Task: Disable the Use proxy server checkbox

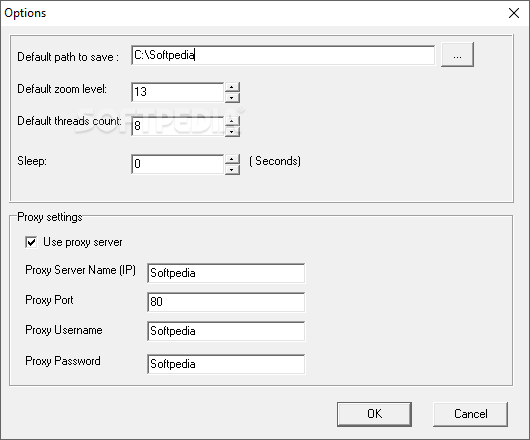Action: coord(31,242)
